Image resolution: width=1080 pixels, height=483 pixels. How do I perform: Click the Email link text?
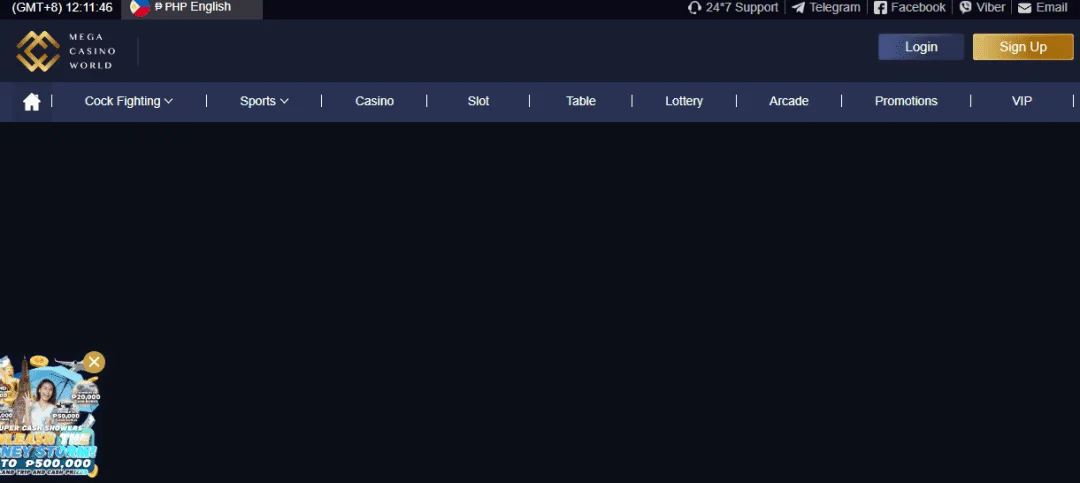[x=1052, y=8]
